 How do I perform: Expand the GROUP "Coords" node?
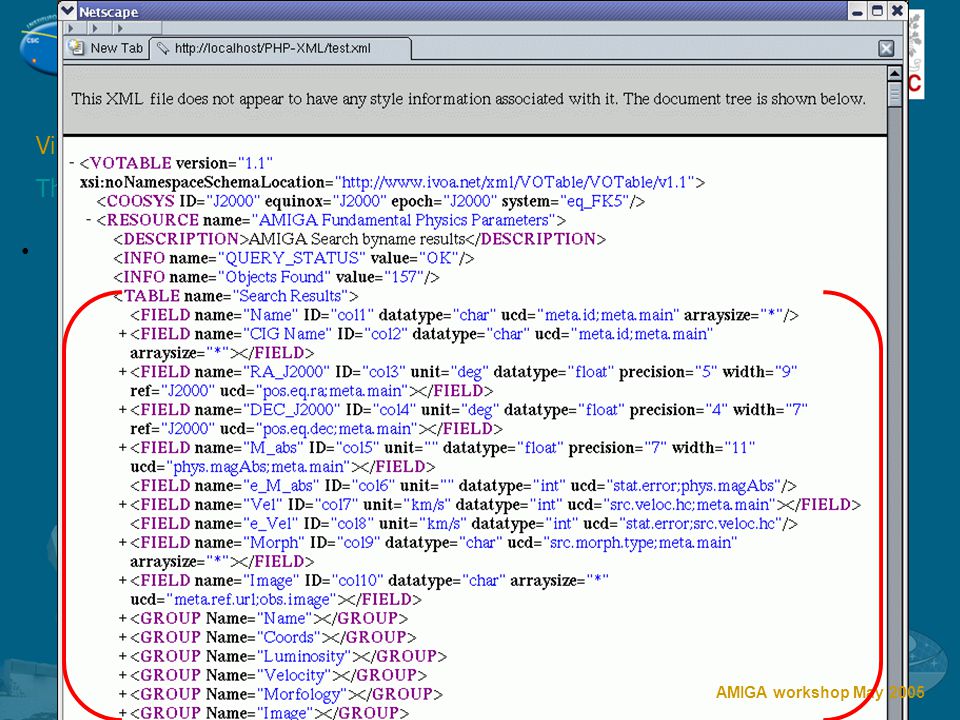click(122, 638)
